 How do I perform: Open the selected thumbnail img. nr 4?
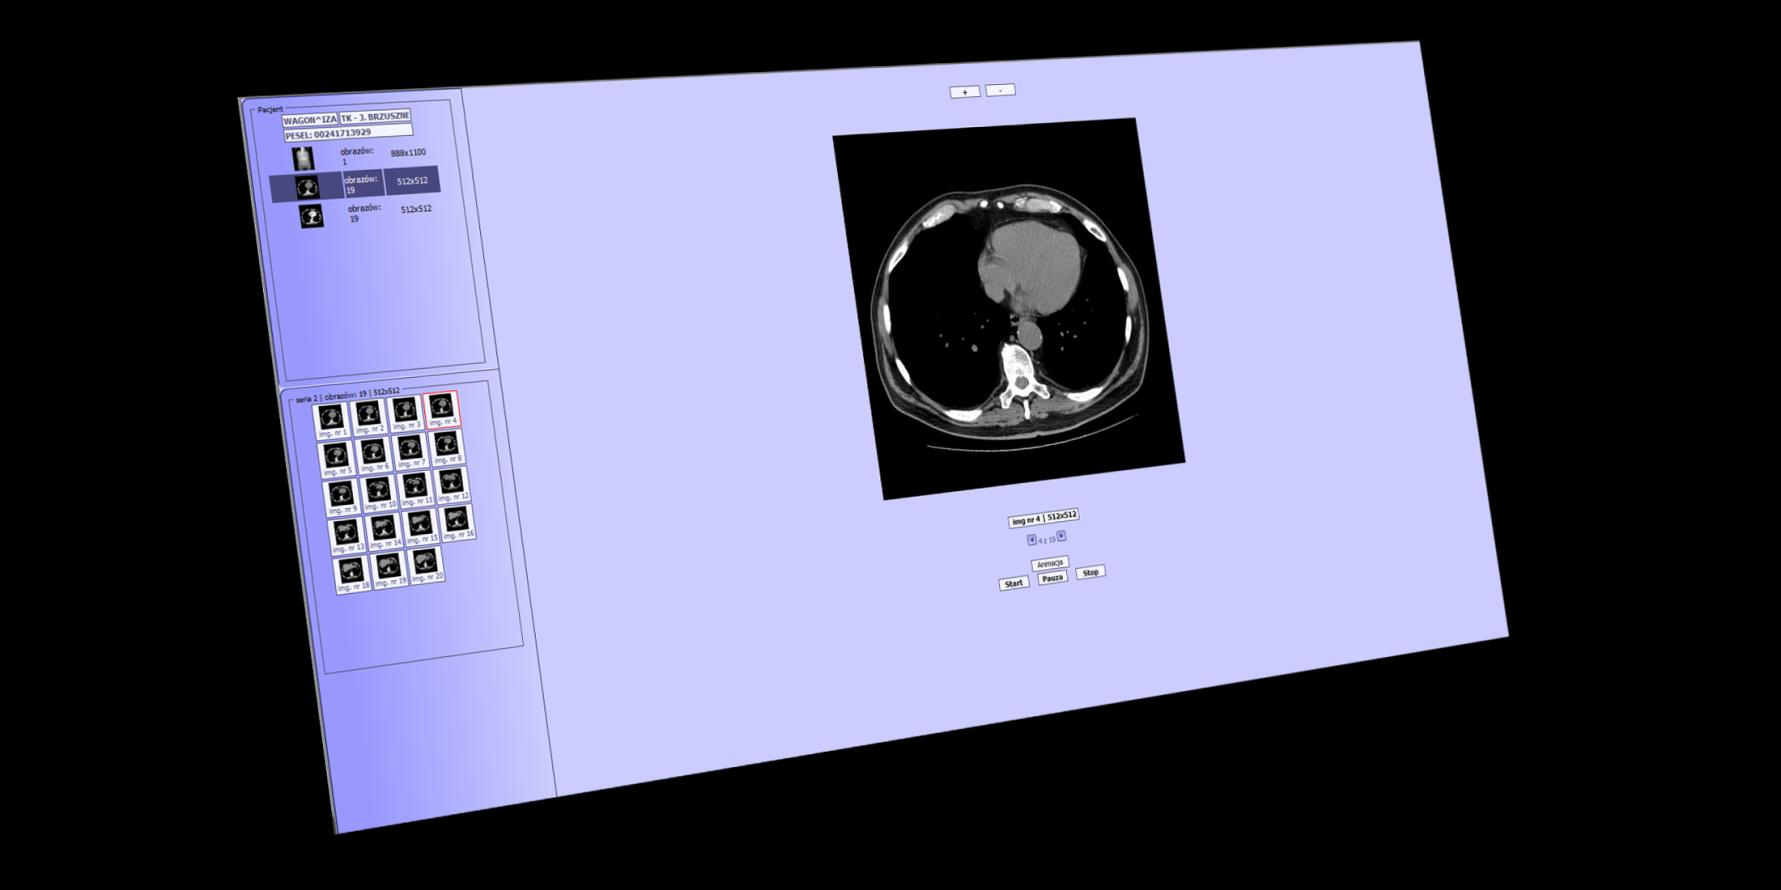[442, 408]
